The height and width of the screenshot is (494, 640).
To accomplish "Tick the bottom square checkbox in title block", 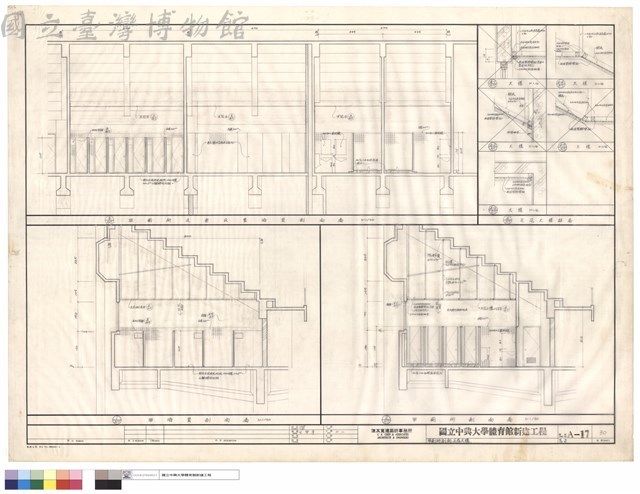I will point(295,440).
